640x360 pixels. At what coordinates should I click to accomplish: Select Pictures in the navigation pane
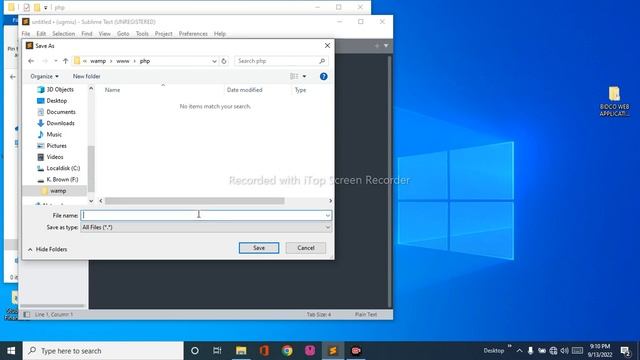[52, 146]
